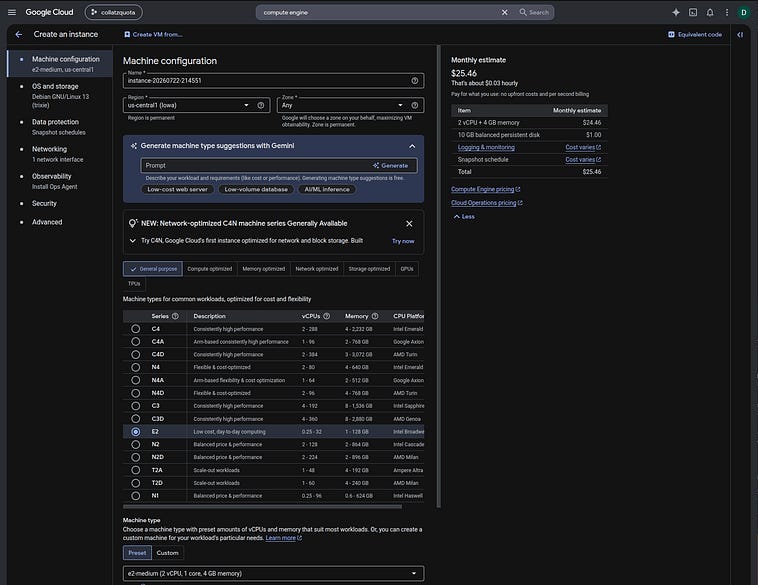Click Create VM from... link
This screenshot has height=585, width=758.
click(x=153, y=34)
